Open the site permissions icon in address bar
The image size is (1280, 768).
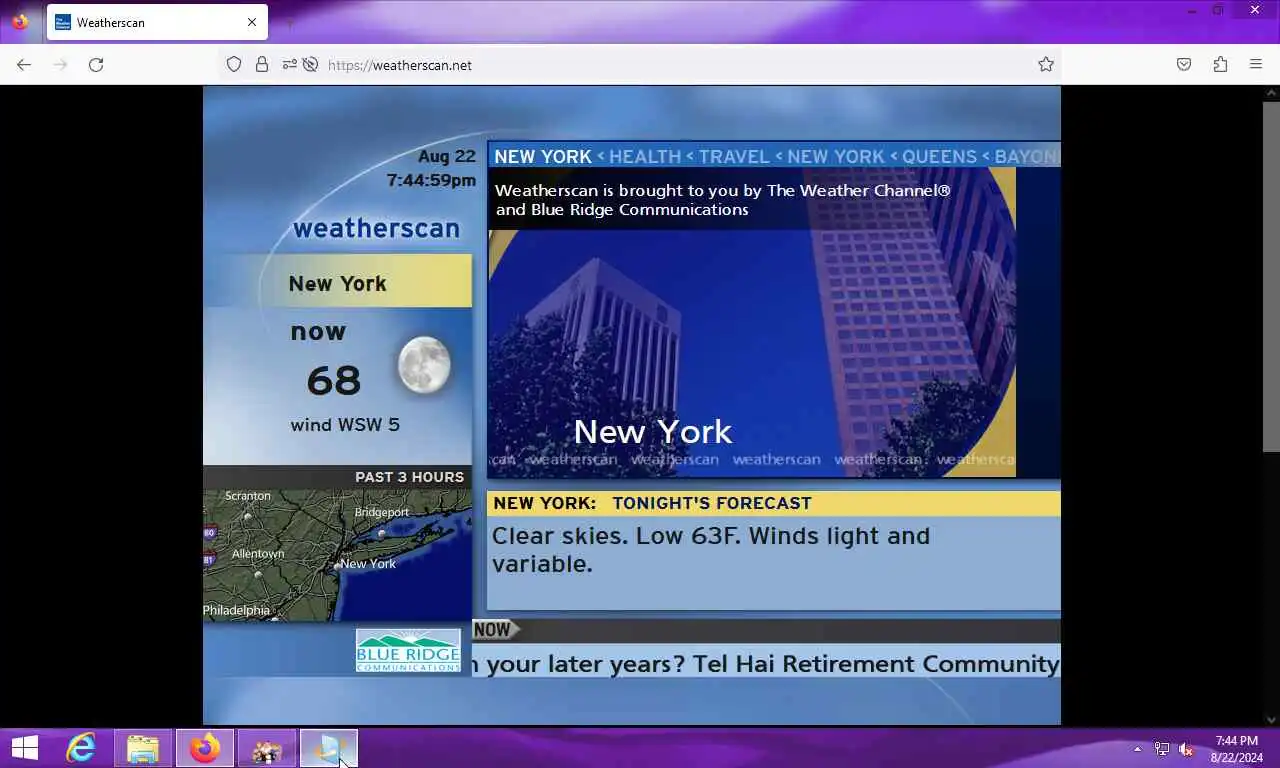289,64
